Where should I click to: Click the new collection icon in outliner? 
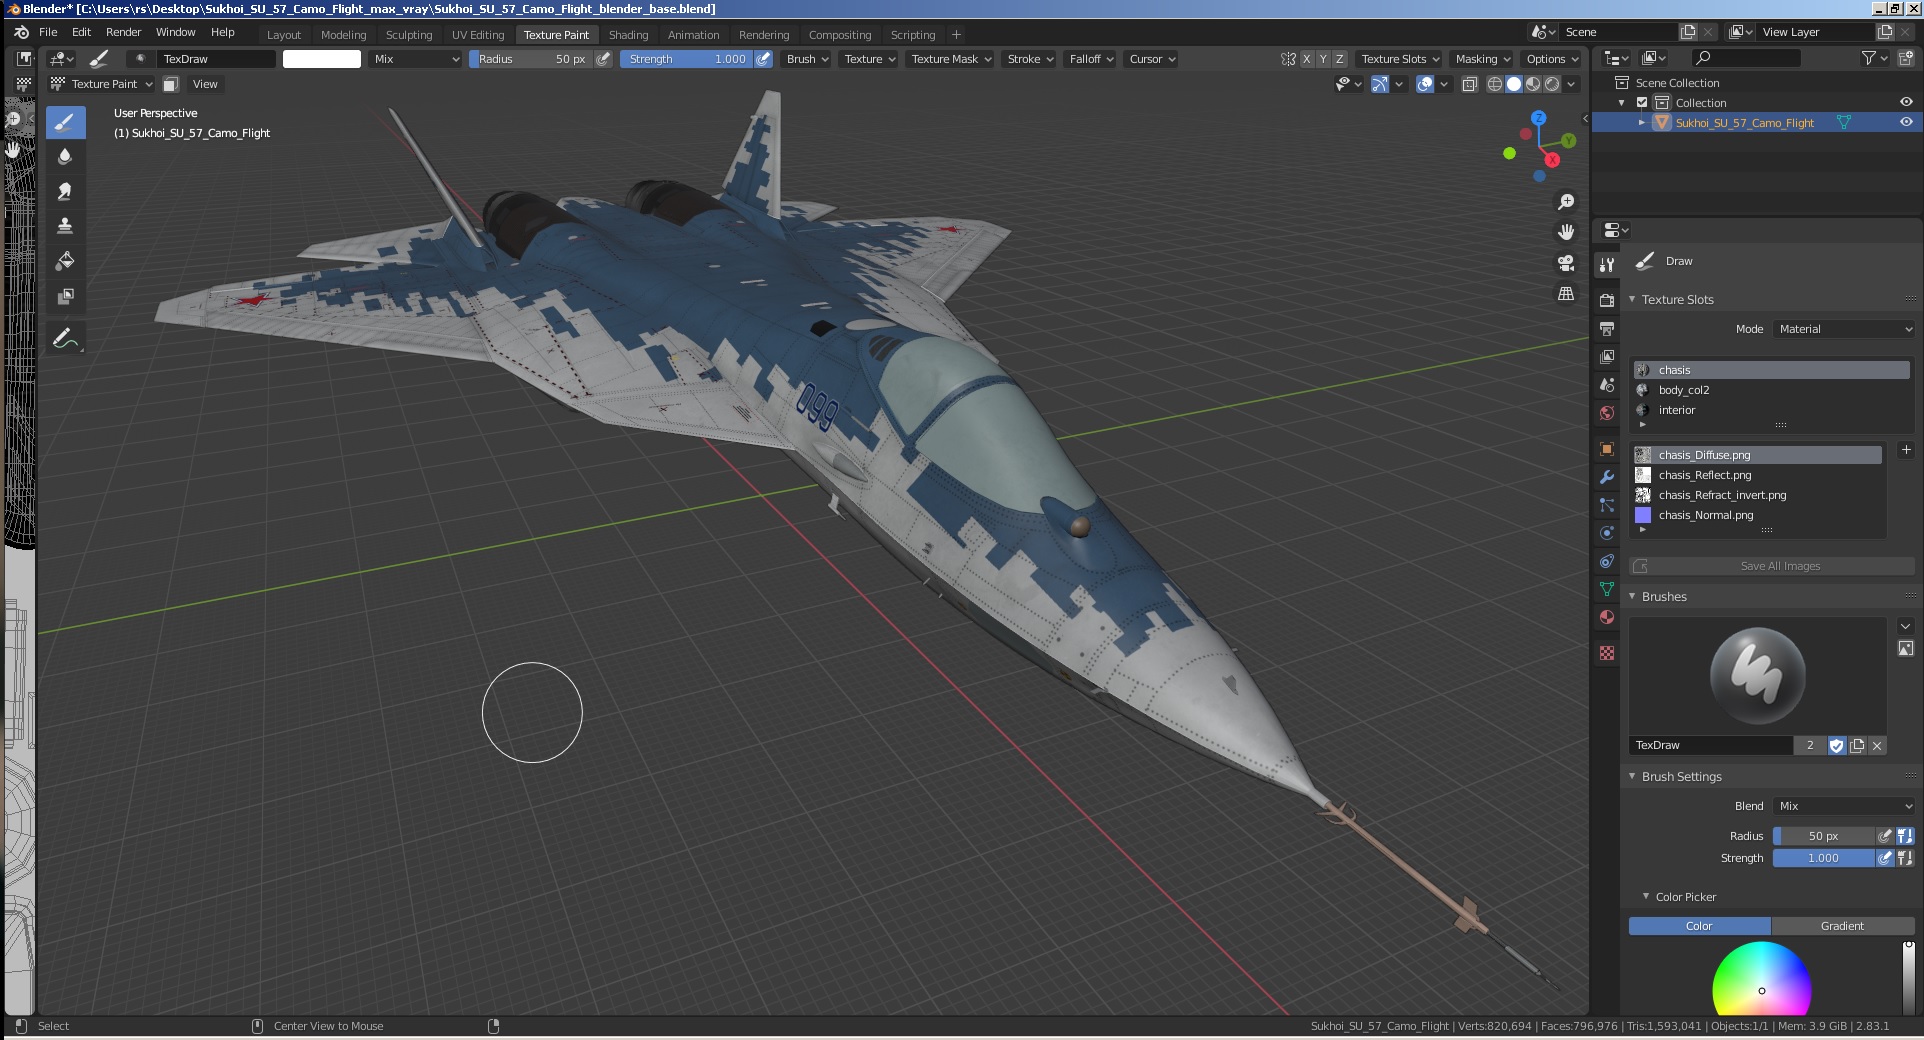[x=1904, y=59]
